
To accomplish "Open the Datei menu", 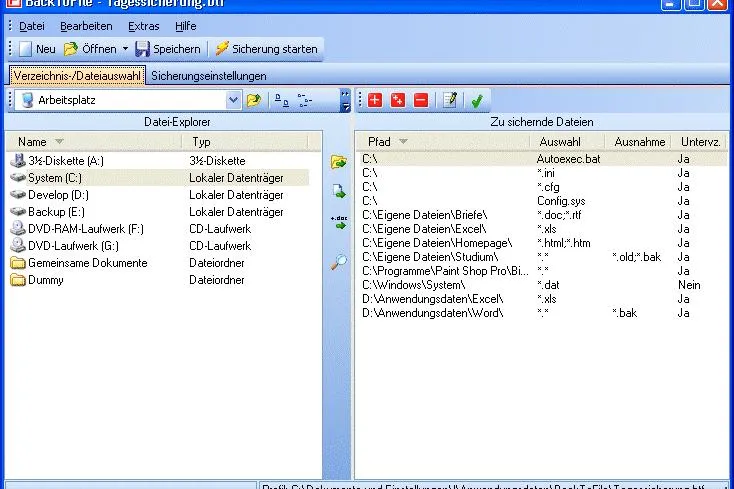I will [31, 26].
